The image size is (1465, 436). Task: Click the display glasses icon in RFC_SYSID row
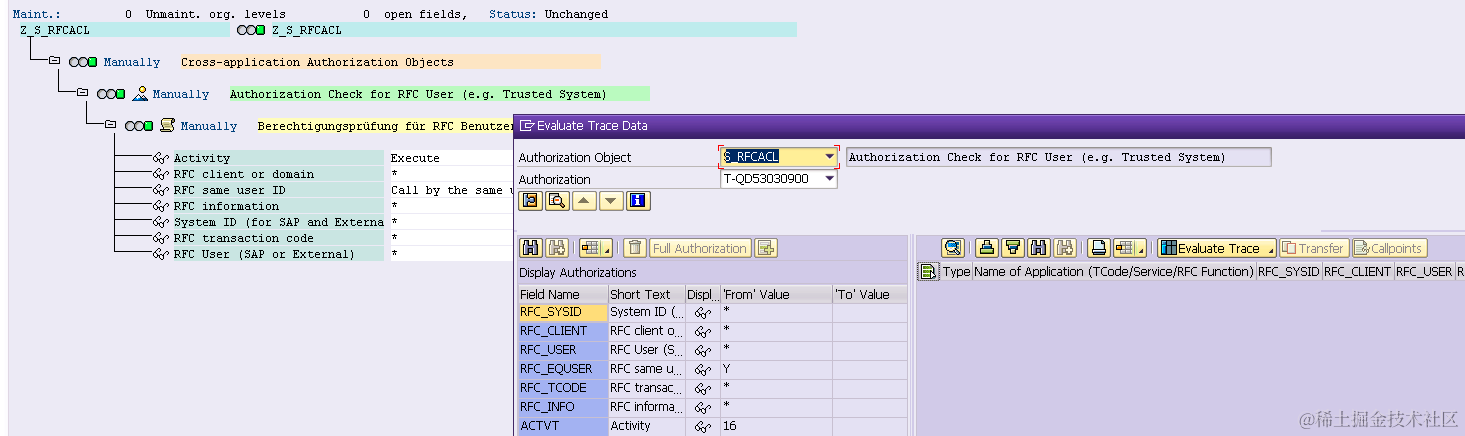click(703, 312)
